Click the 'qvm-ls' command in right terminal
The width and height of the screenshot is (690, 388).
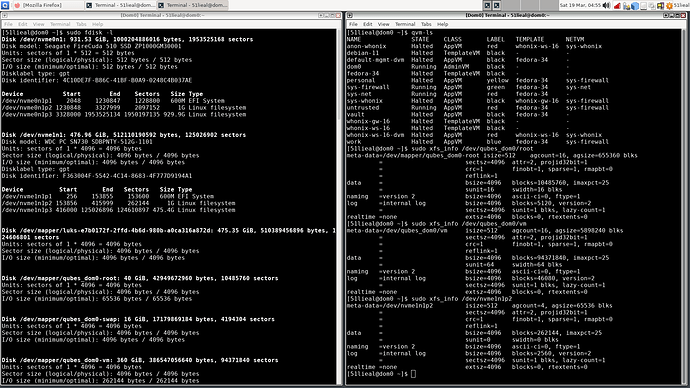(x=422, y=33)
